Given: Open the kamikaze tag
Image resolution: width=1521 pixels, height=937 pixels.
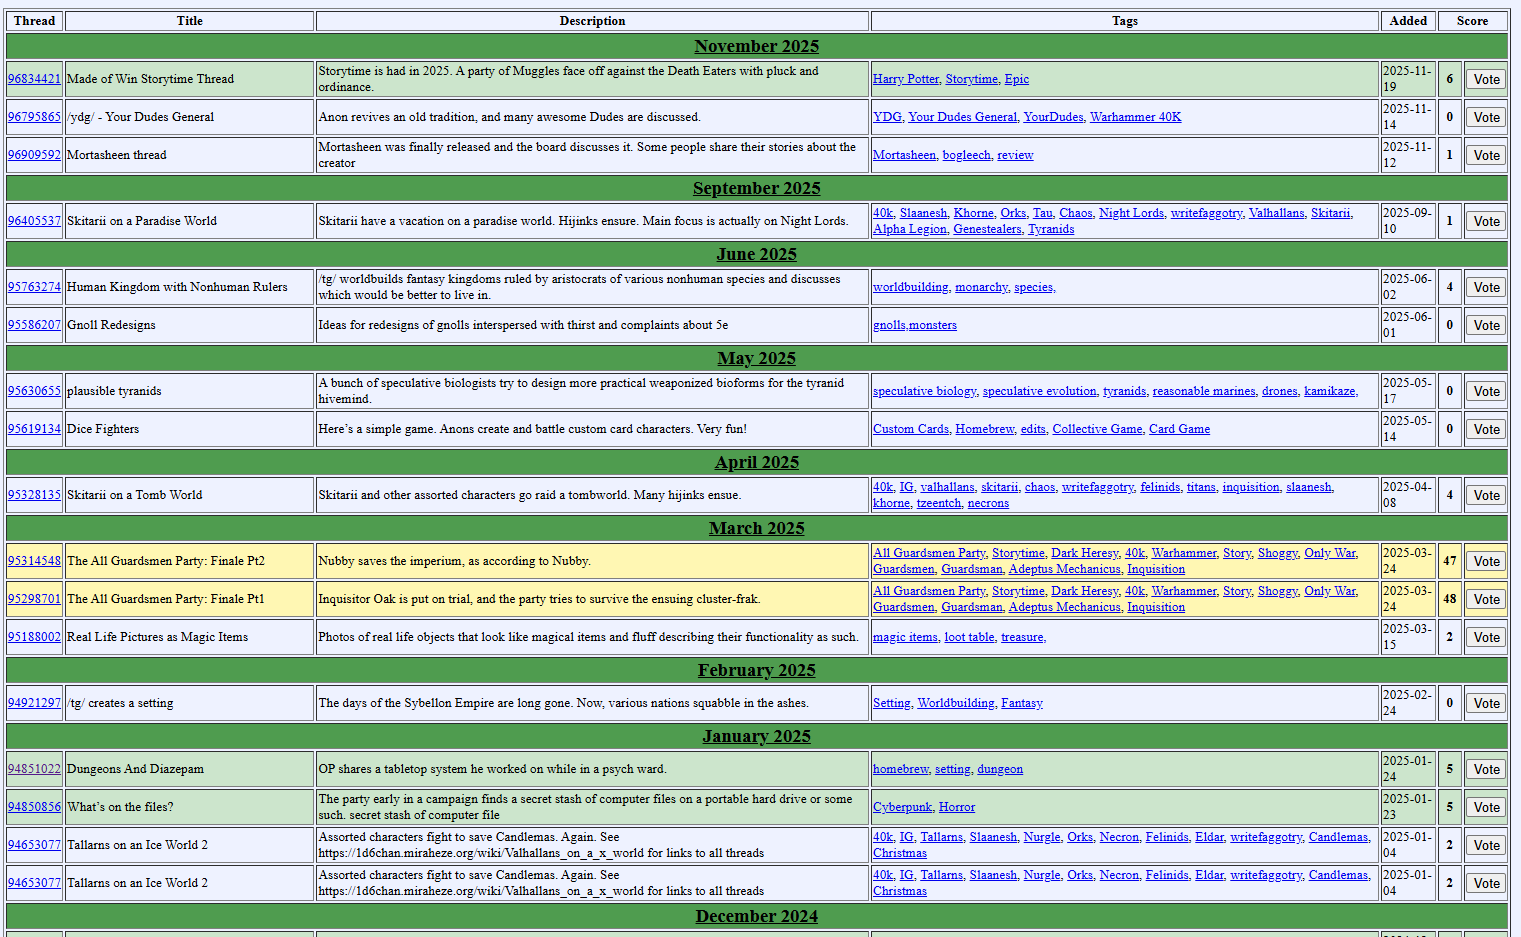Looking at the screenshot, I should [1331, 391].
